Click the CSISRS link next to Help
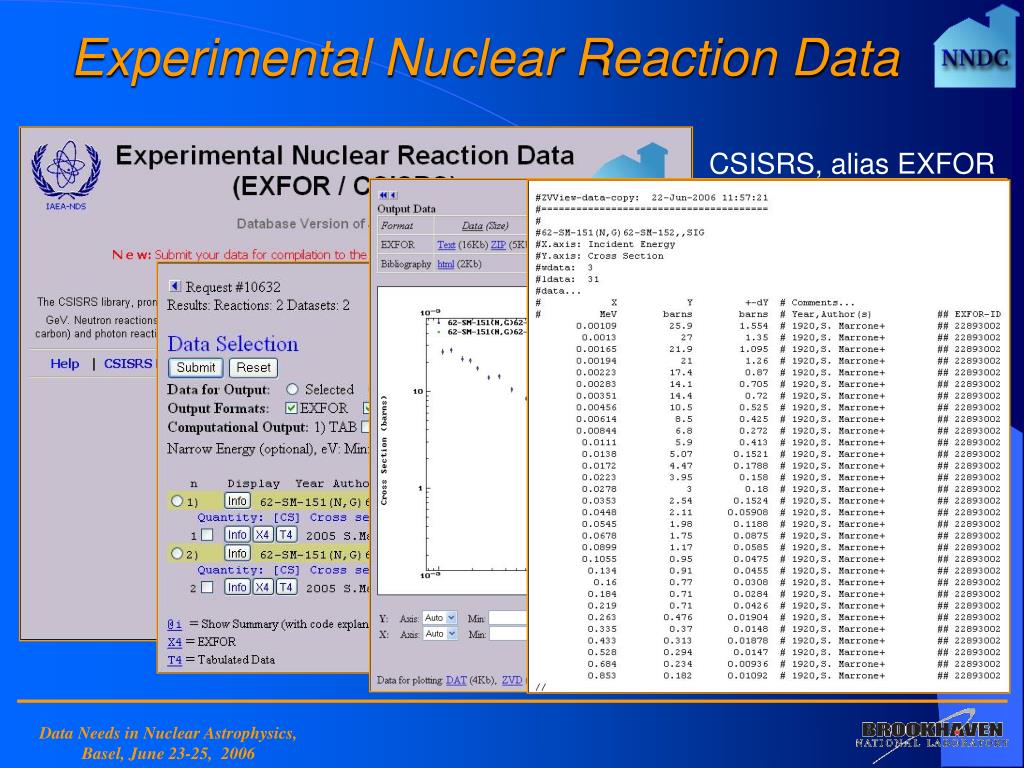This screenshot has height=768, width=1024. [x=128, y=364]
